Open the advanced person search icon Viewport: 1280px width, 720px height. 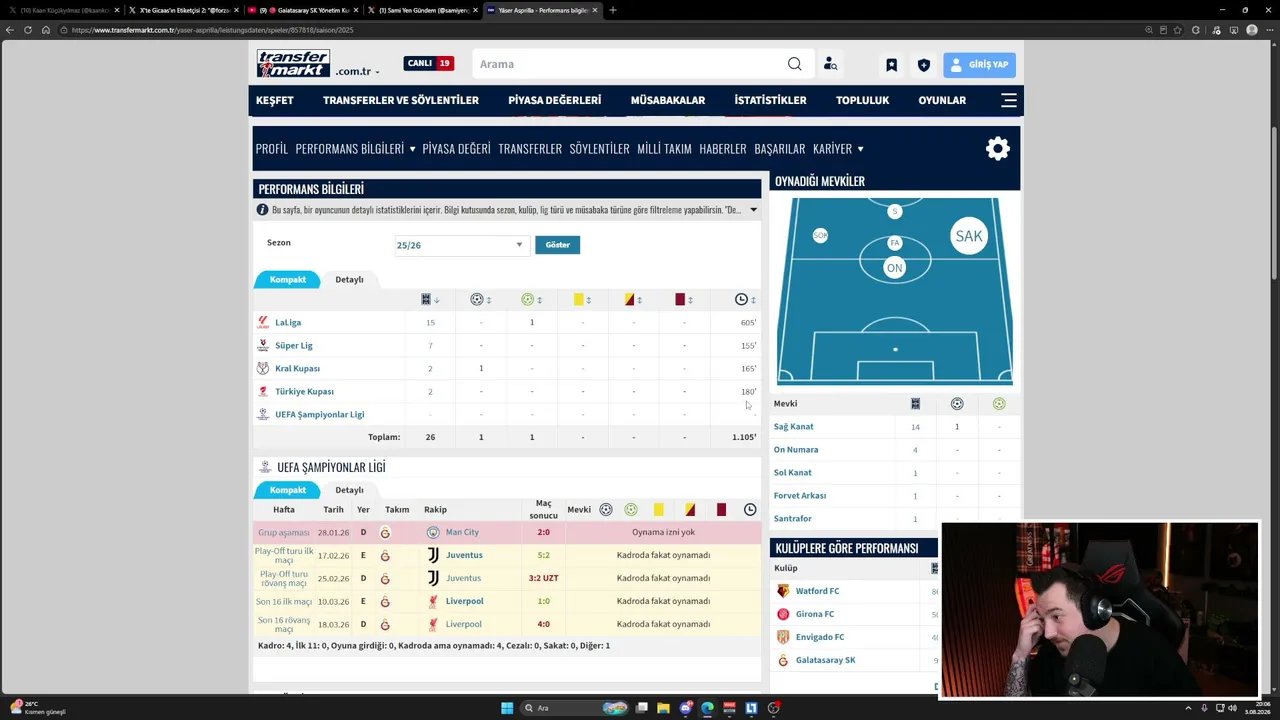tap(830, 64)
